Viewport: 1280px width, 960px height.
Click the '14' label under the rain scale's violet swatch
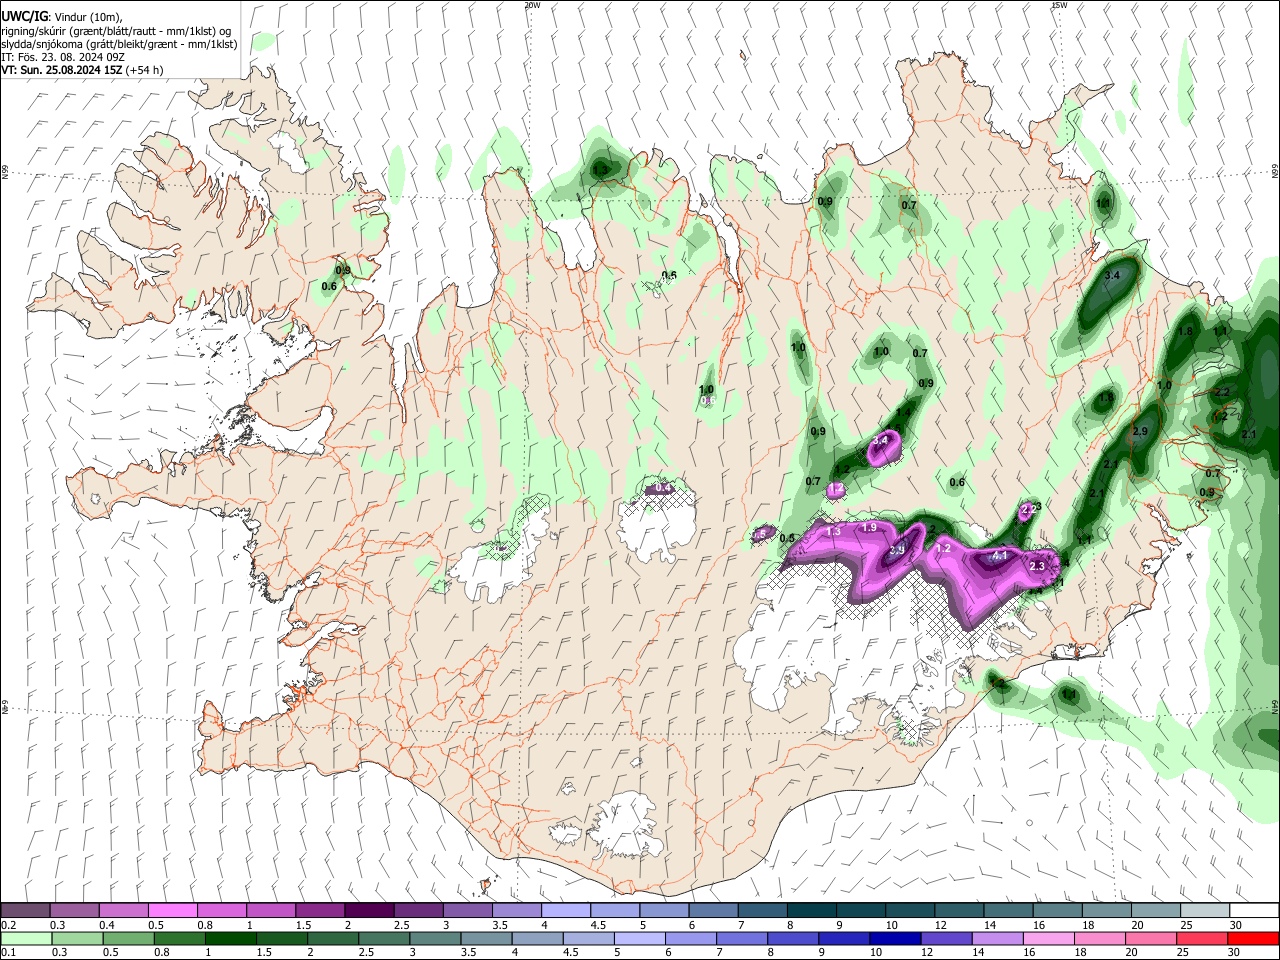pos(979,953)
